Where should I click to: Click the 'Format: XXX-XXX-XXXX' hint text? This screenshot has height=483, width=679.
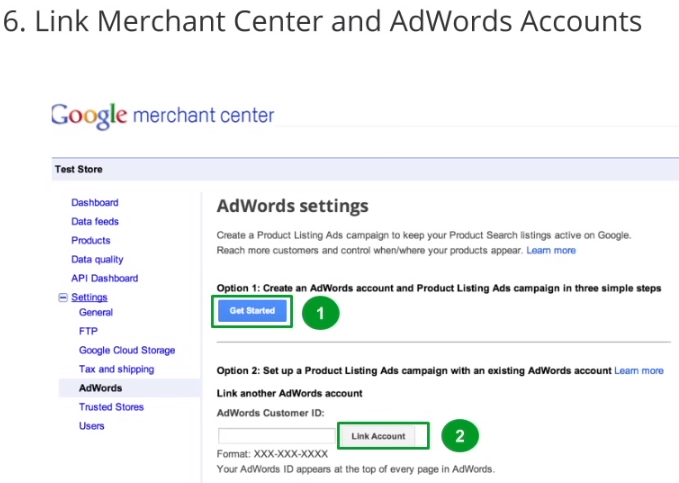pos(272,454)
